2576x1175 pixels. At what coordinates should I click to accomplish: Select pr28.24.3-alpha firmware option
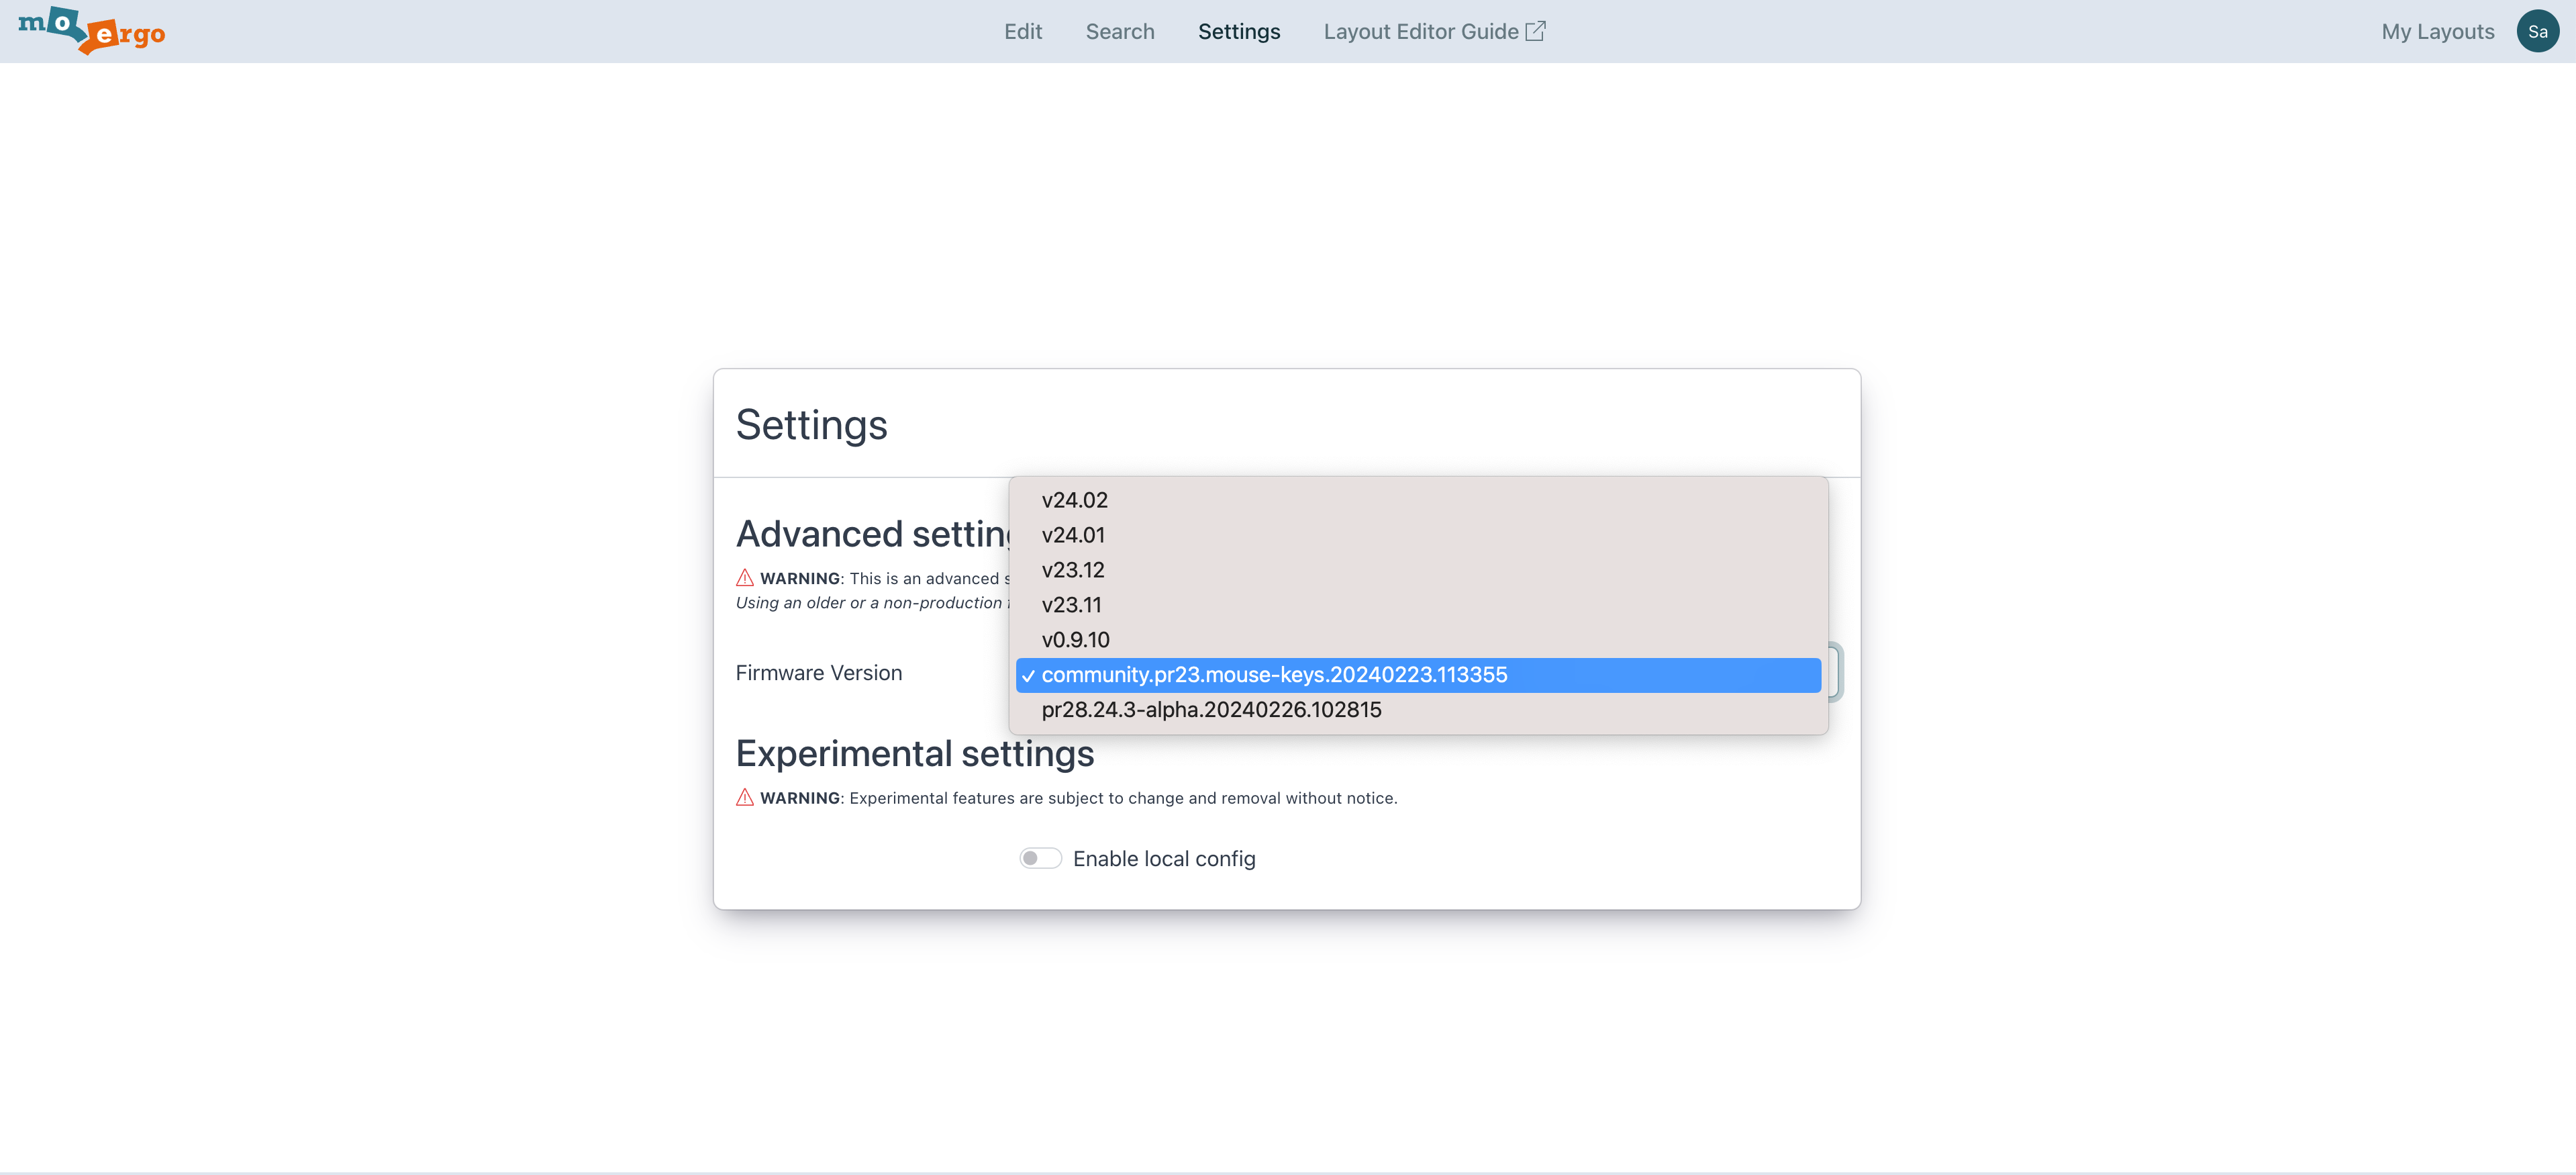1211,710
